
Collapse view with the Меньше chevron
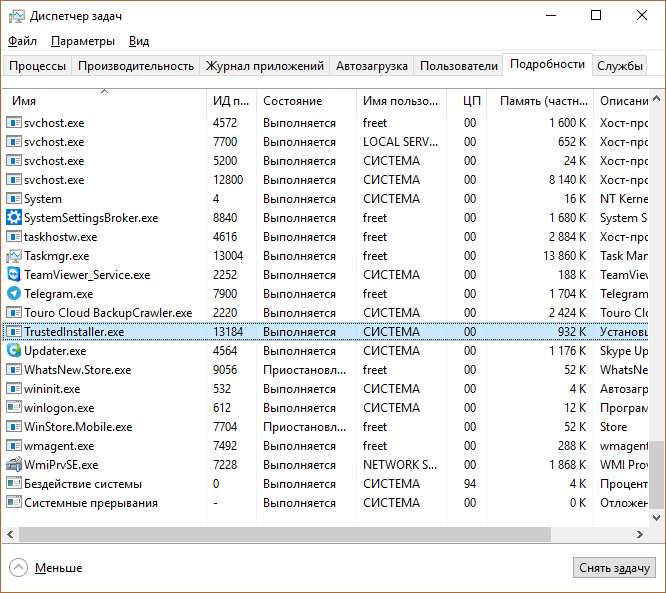[x=19, y=567]
